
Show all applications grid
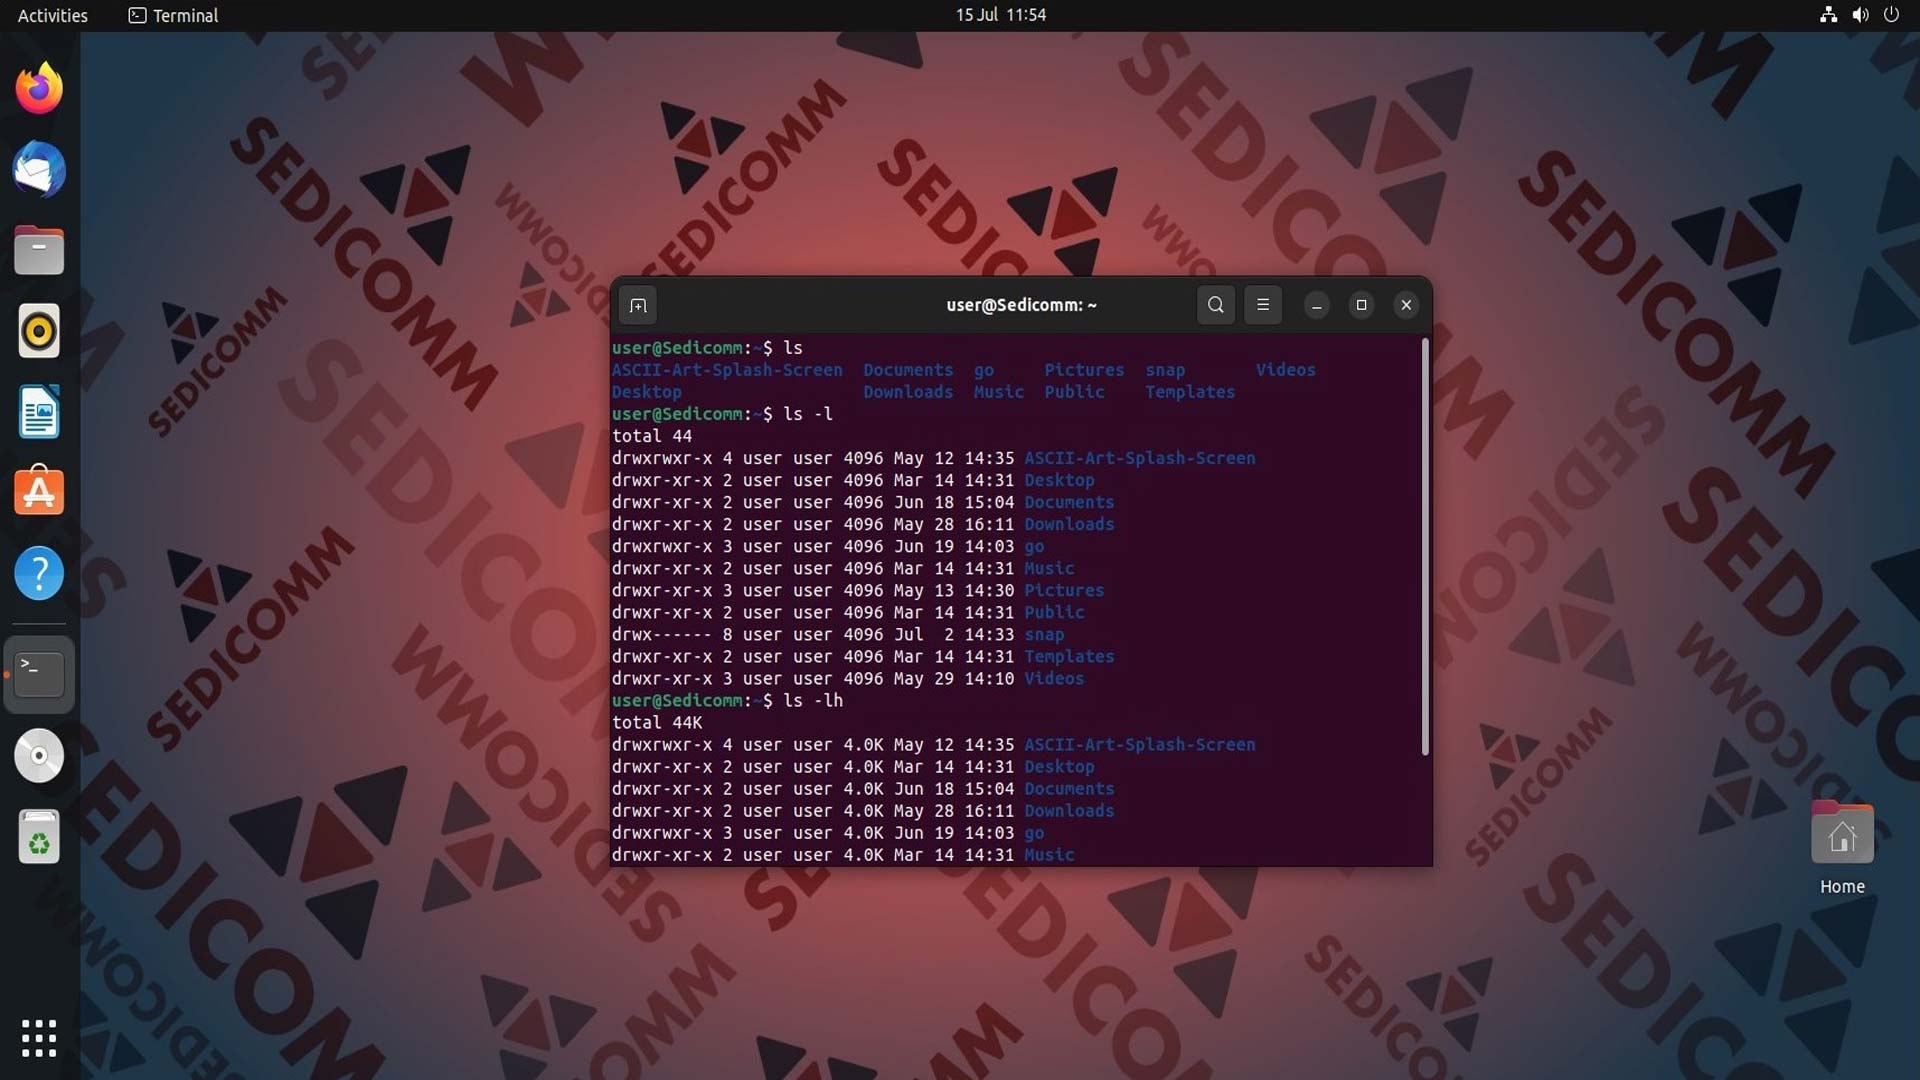[39, 1038]
